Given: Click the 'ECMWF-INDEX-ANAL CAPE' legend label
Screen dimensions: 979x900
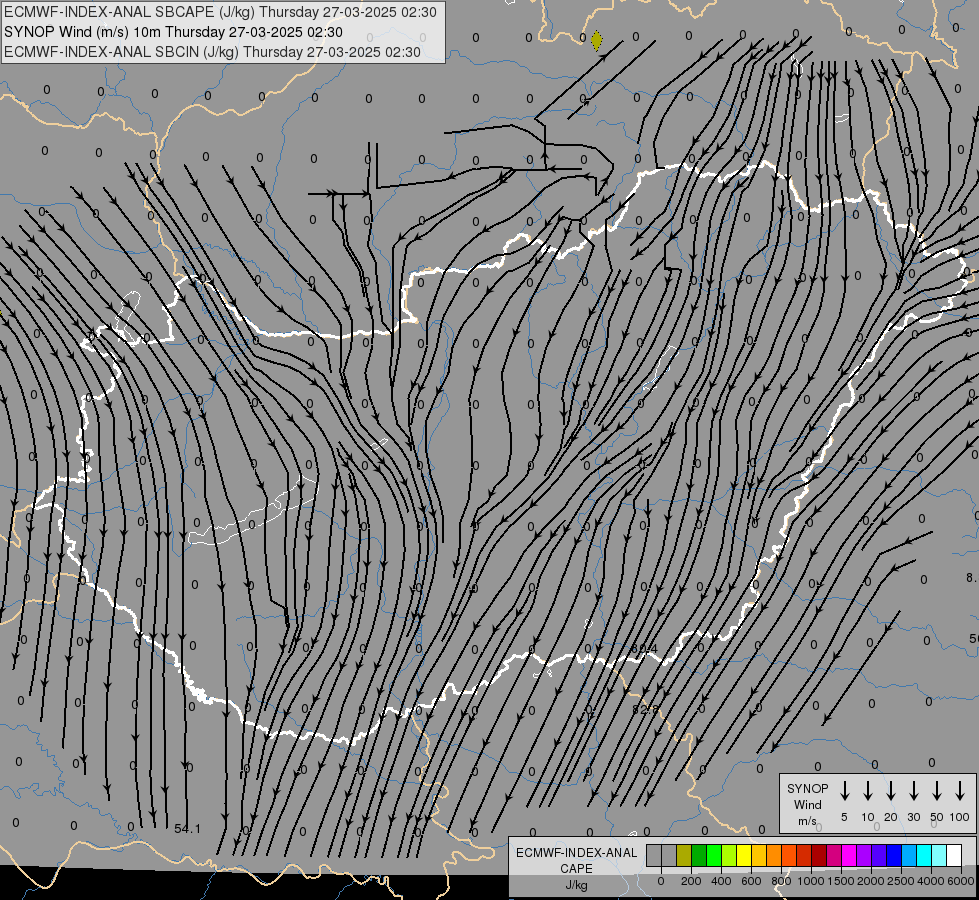Looking at the screenshot, I should [576, 860].
